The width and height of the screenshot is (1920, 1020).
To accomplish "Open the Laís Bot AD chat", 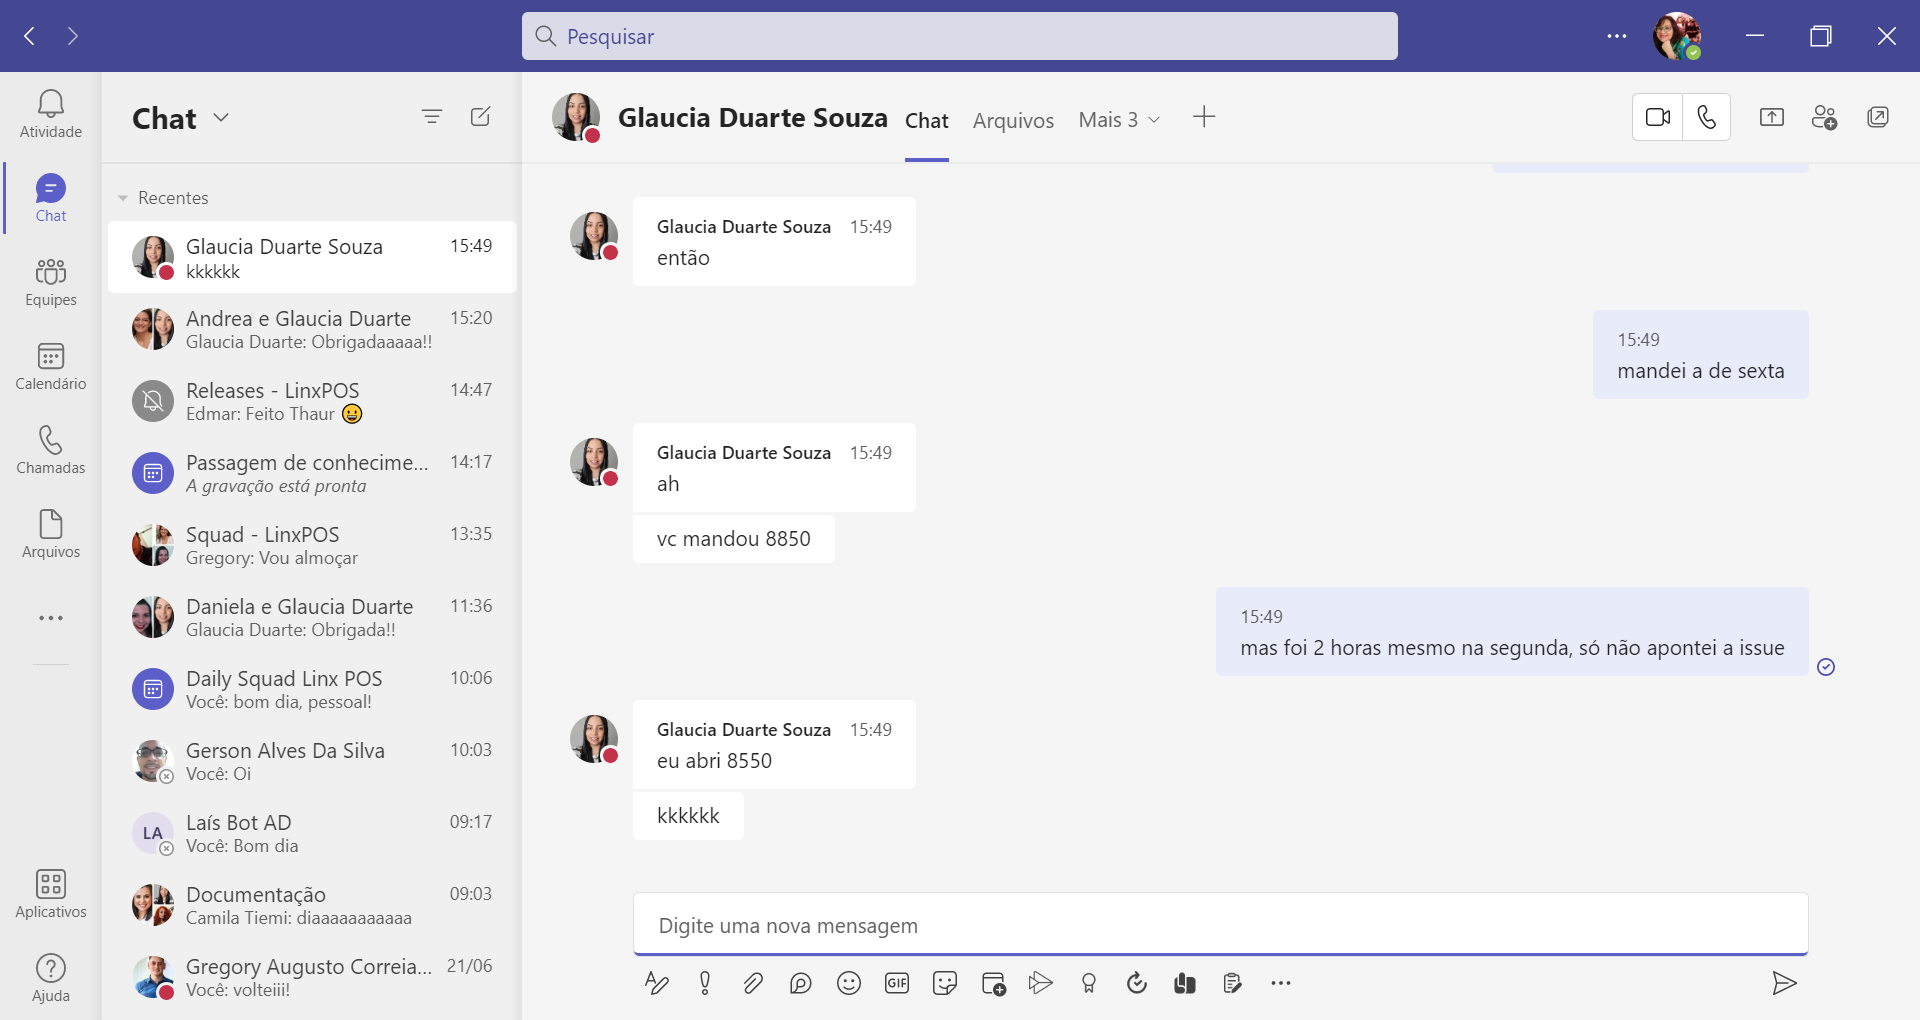I will tap(312, 833).
